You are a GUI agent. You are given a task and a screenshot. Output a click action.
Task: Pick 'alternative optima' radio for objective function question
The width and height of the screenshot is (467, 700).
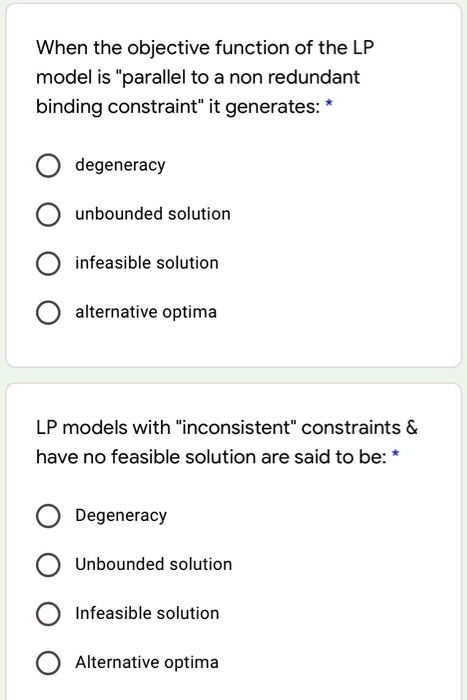pos(48,312)
